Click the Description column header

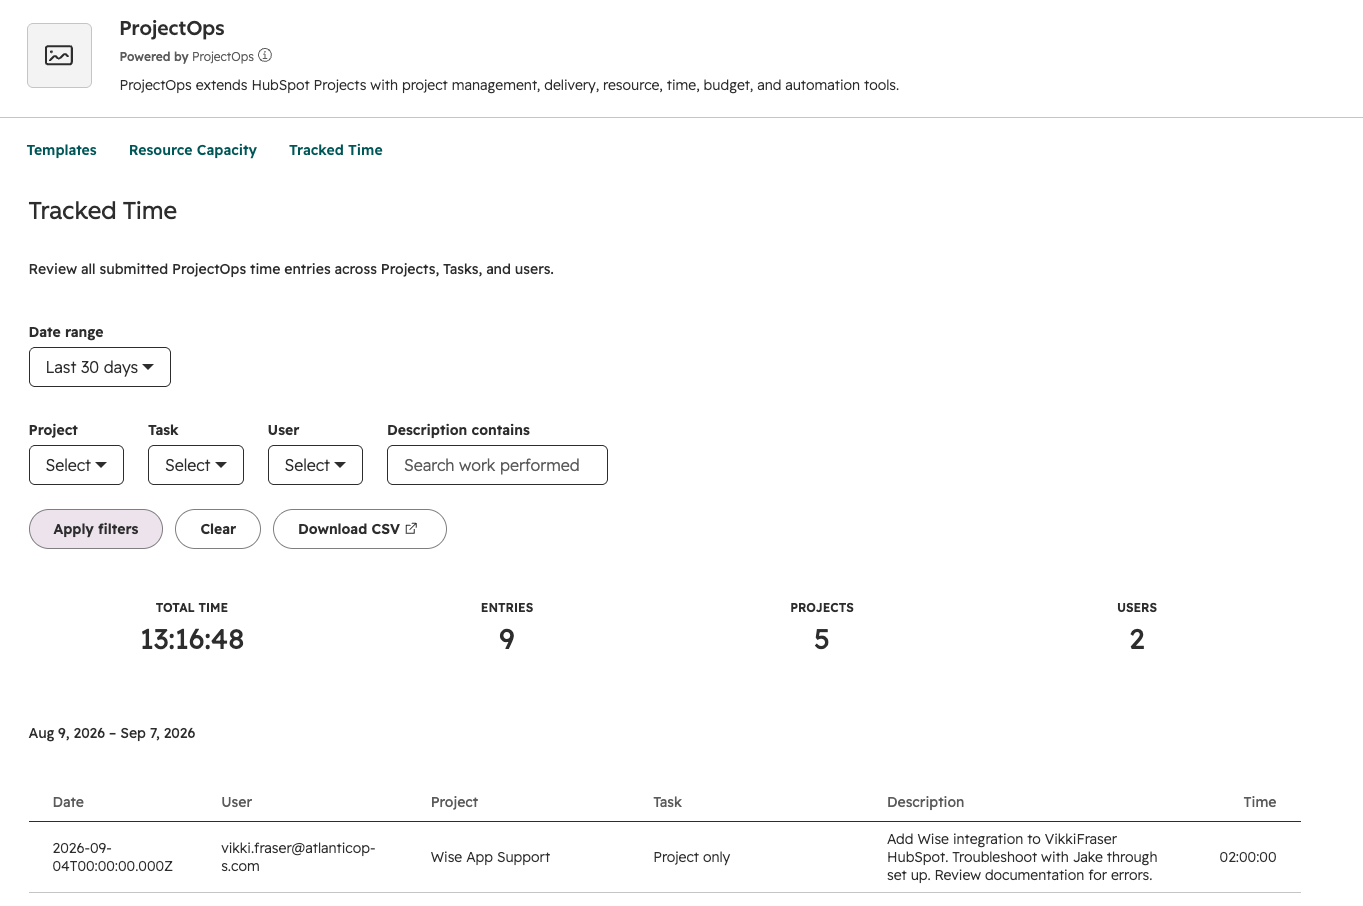[925, 802]
